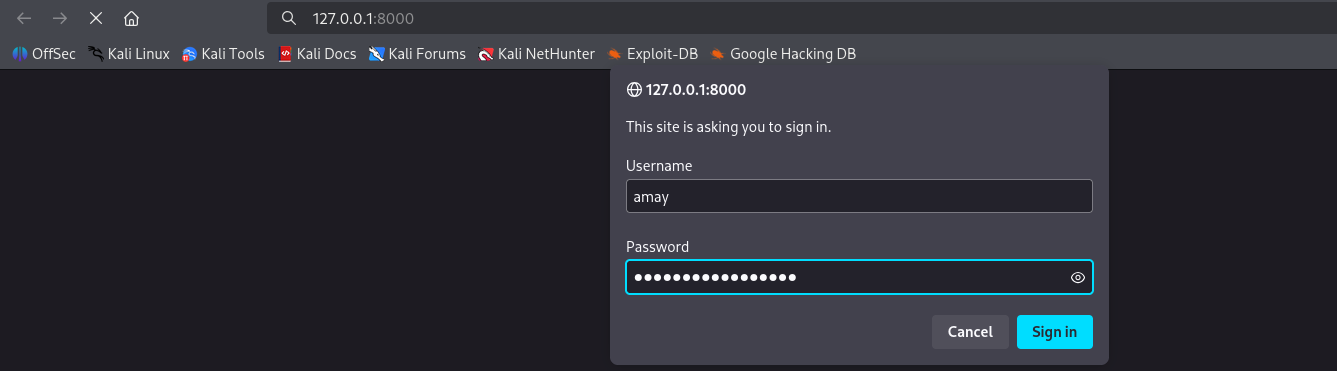The width and height of the screenshot is (1337, 371).
Task: Submit credentials with Sign in button
Action: tap(1055, 332)
